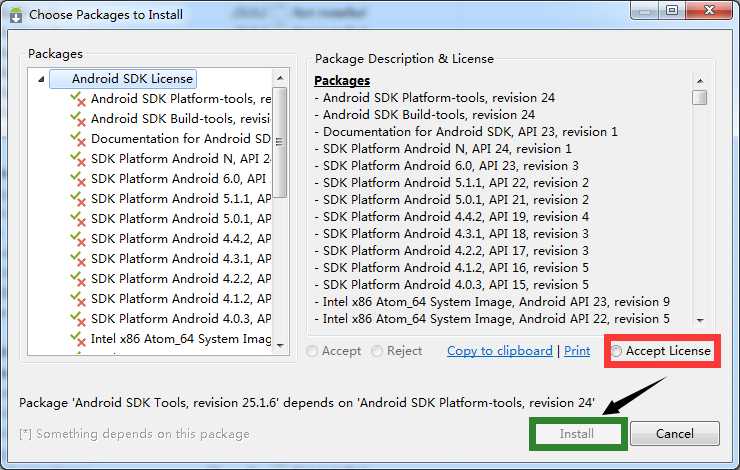Click 'Android SDK Build-tools, revision 24' description line
740x470 pixels.
pos(425,115)
